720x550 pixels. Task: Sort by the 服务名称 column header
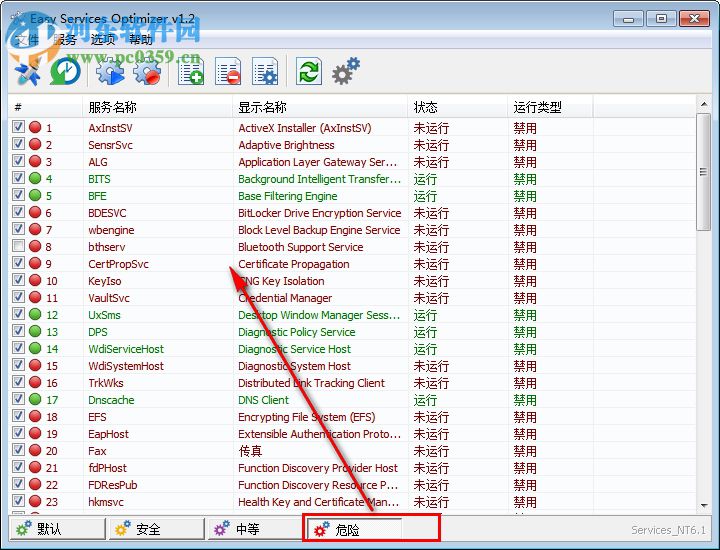(x=158, y=107)
